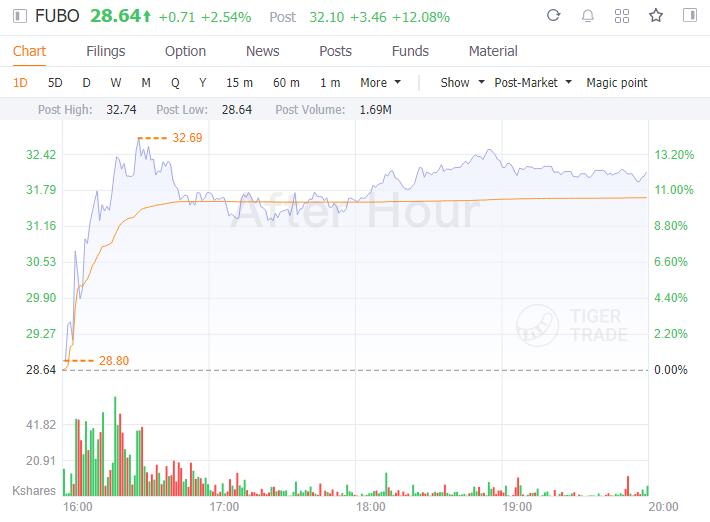Toggle right side panel icon

690,15
